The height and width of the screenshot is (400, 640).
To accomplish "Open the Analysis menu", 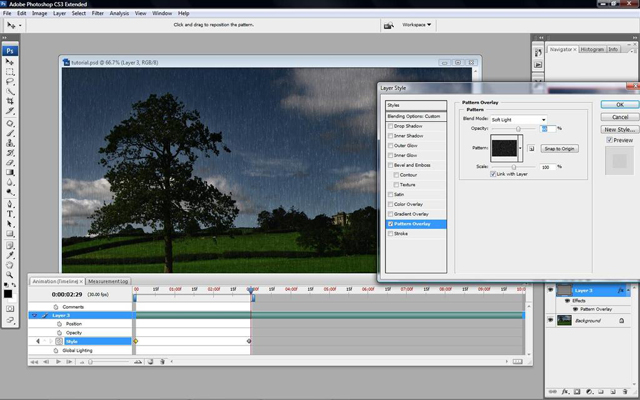I will 119,13.
